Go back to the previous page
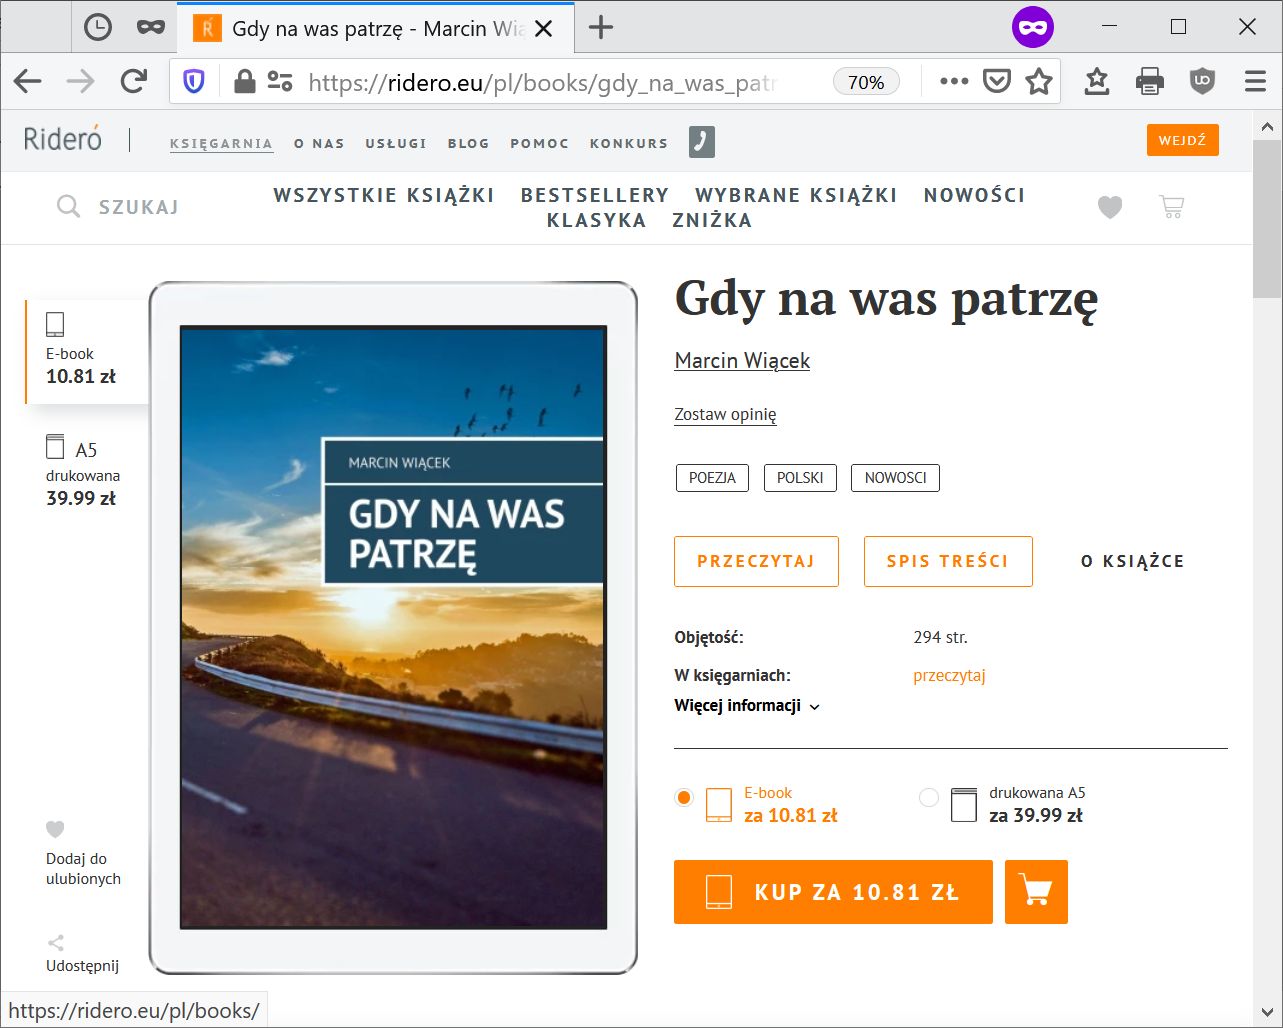This screenshot has height=1028, width=1283. coord(28,82)
